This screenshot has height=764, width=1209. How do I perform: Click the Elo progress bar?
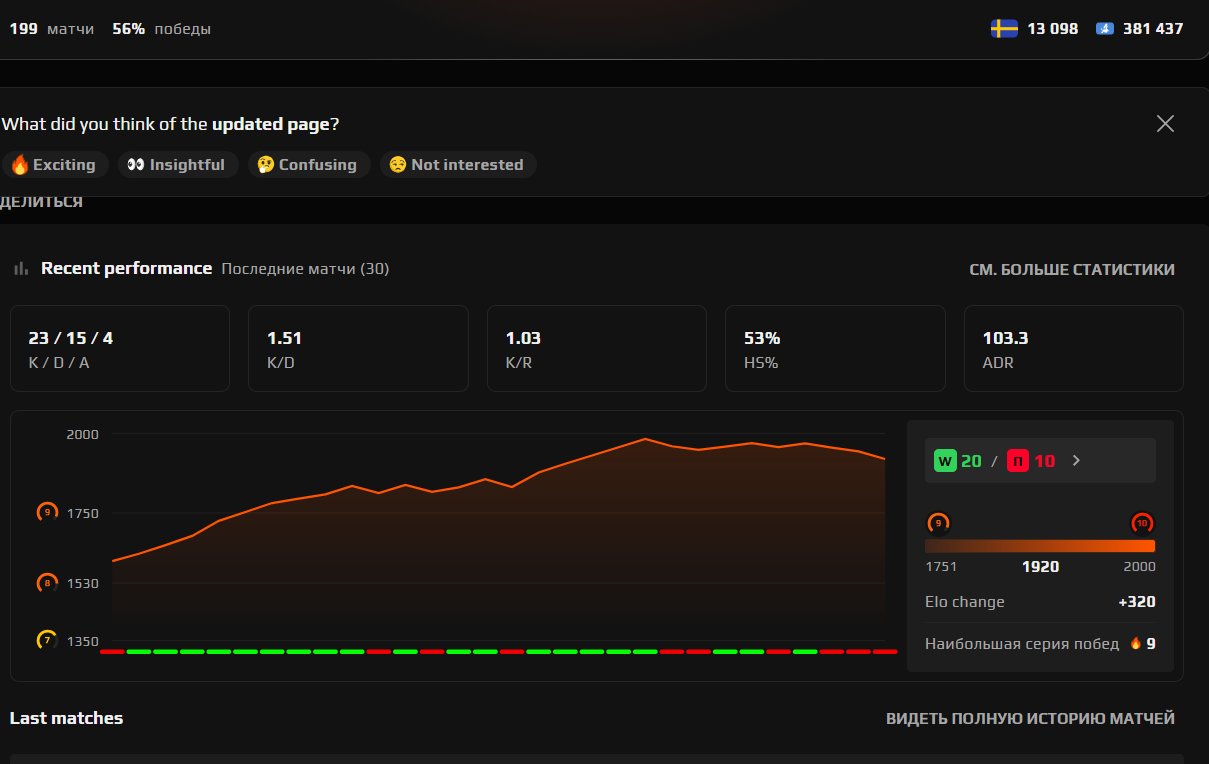click(1040, 545)
